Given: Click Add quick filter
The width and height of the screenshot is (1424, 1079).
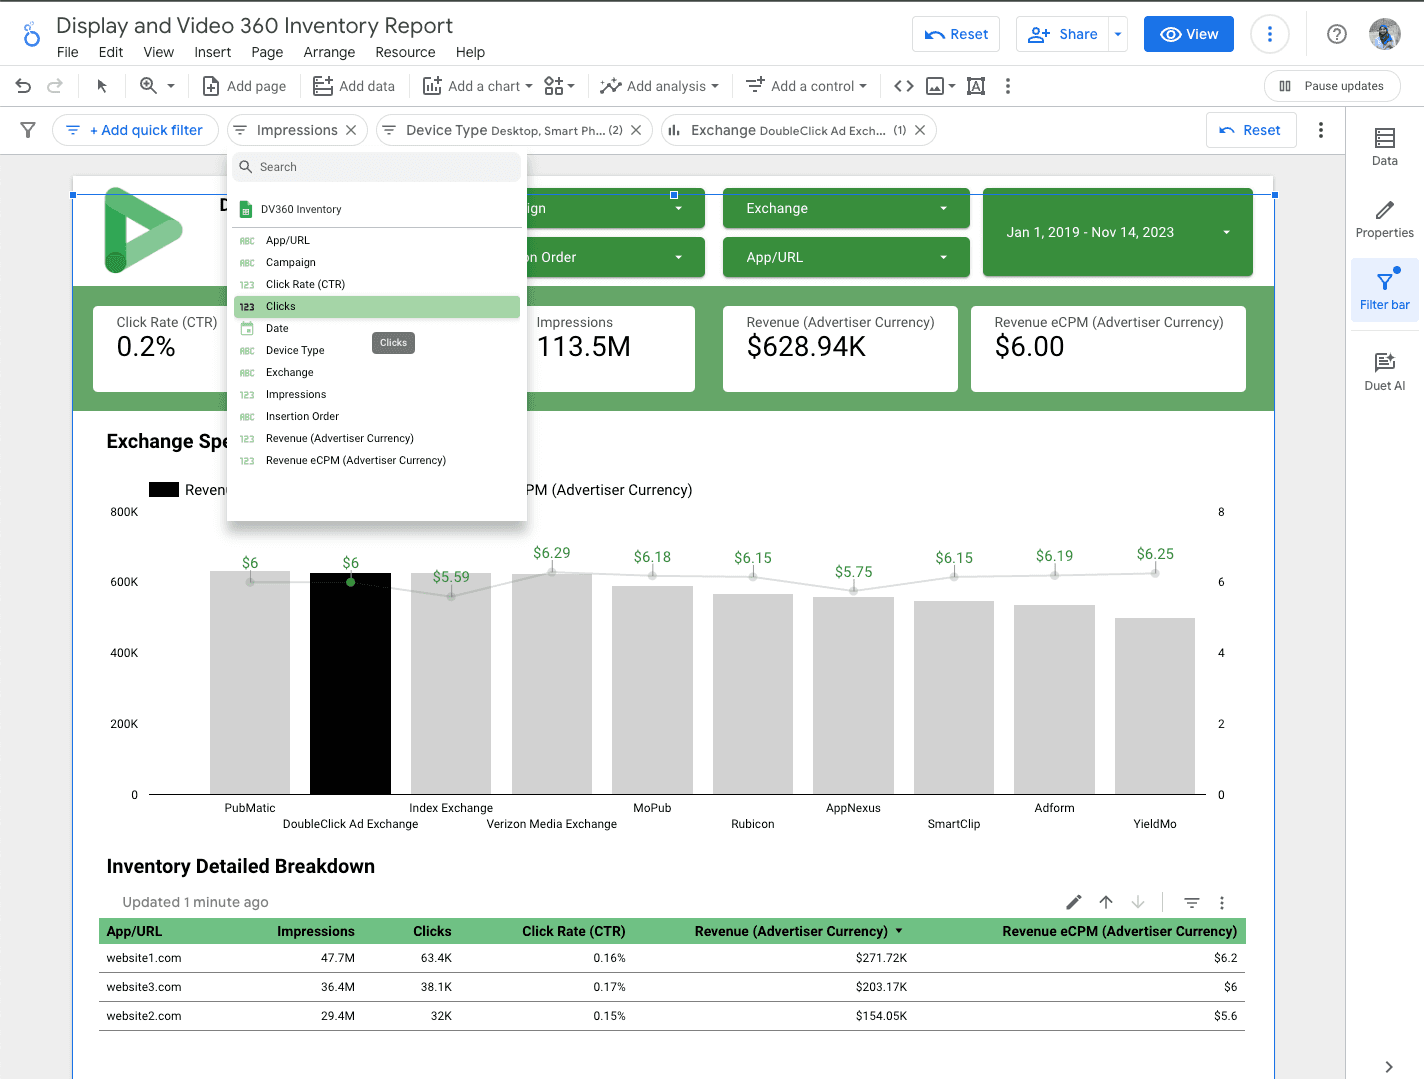Looking at the screenshot, I should point(135,130).
